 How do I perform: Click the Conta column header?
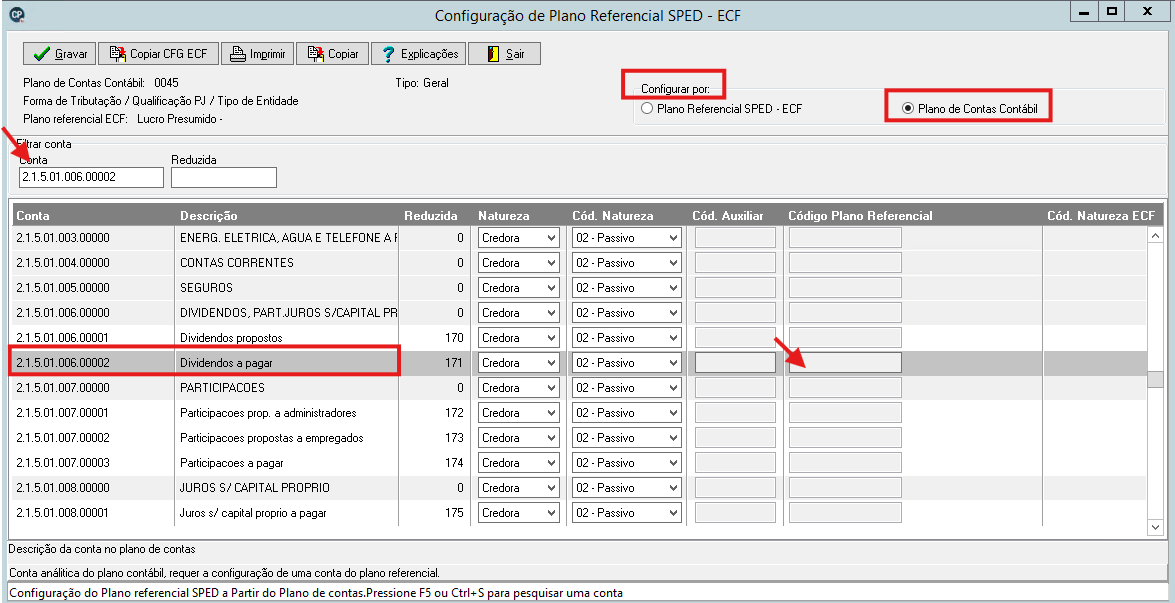[33, 216]
